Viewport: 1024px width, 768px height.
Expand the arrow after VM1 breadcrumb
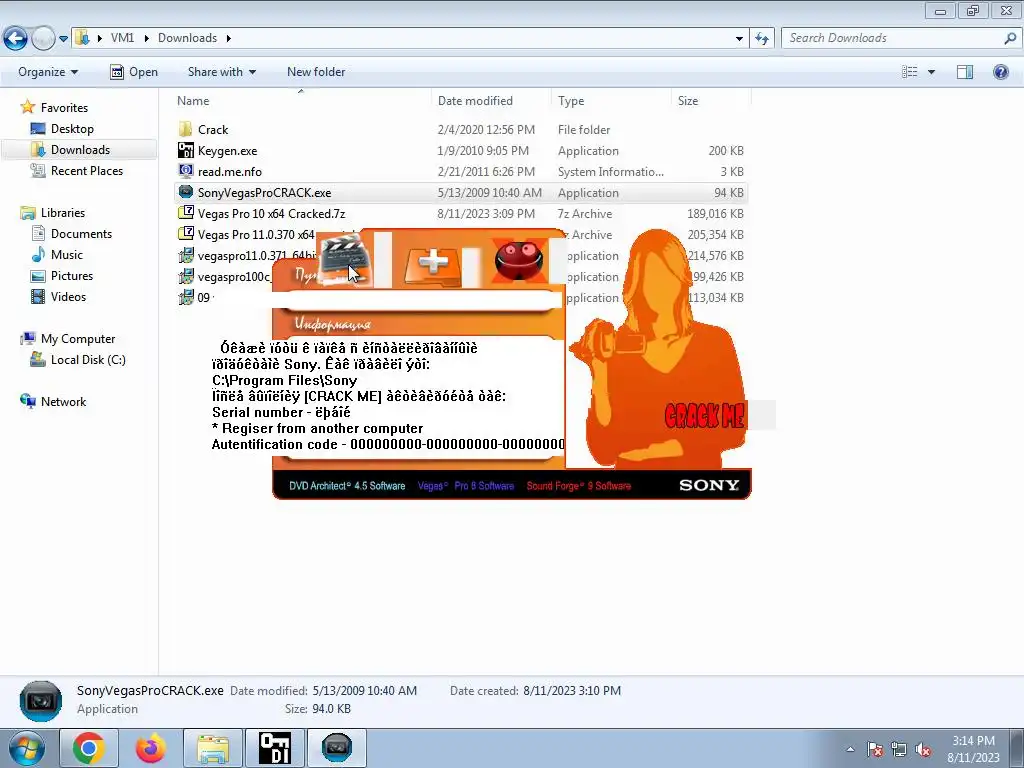coord(146,38)
